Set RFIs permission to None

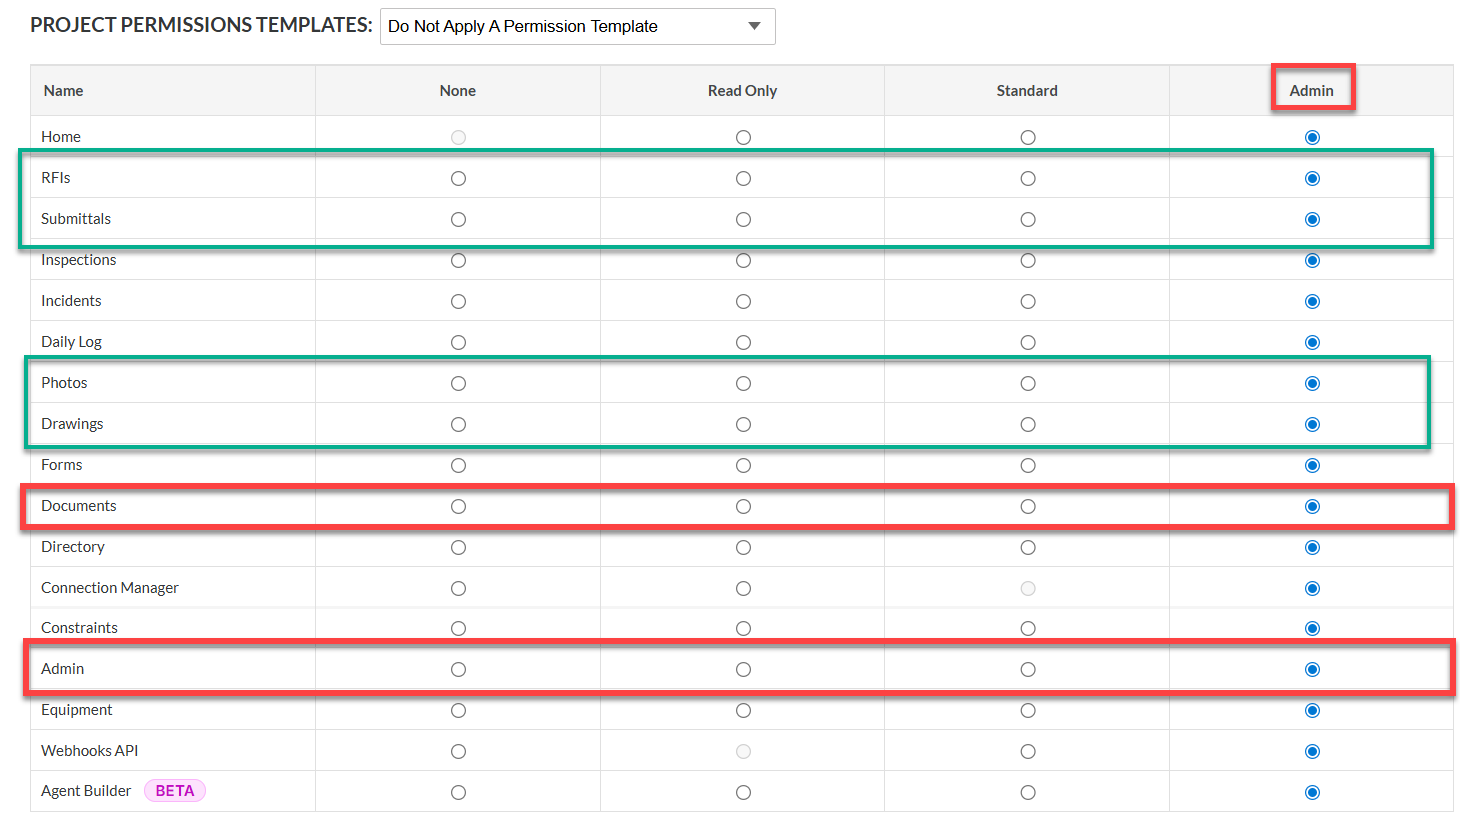click(458, 179)
